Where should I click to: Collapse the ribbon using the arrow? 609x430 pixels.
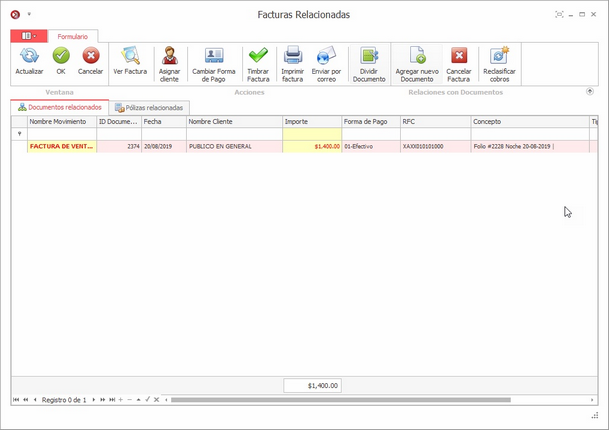590,91
